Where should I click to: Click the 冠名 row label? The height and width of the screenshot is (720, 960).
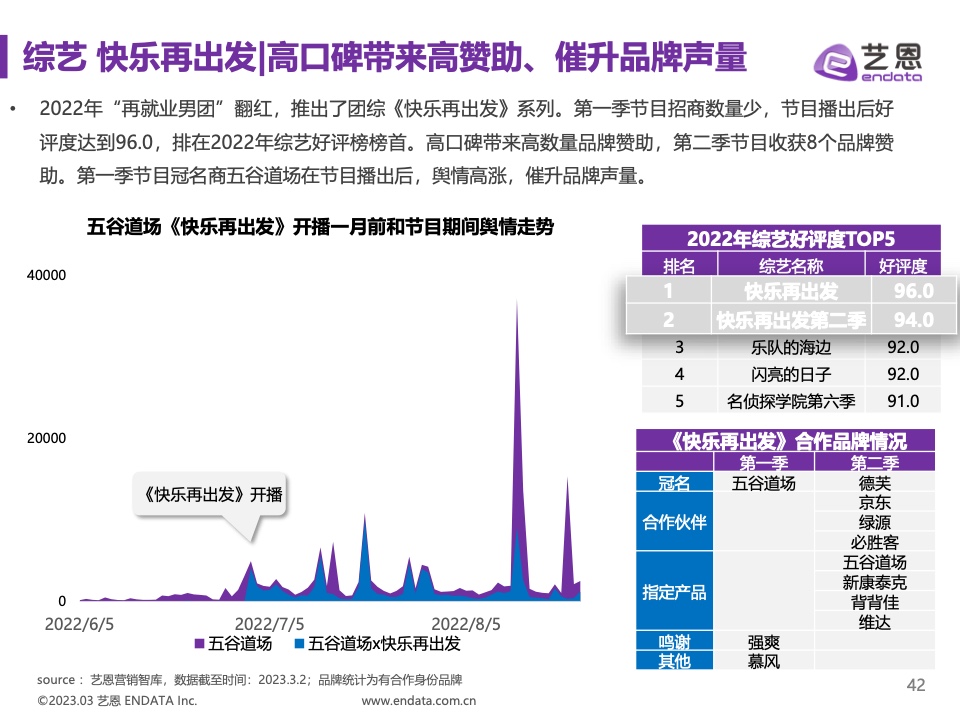click(673, 483)
